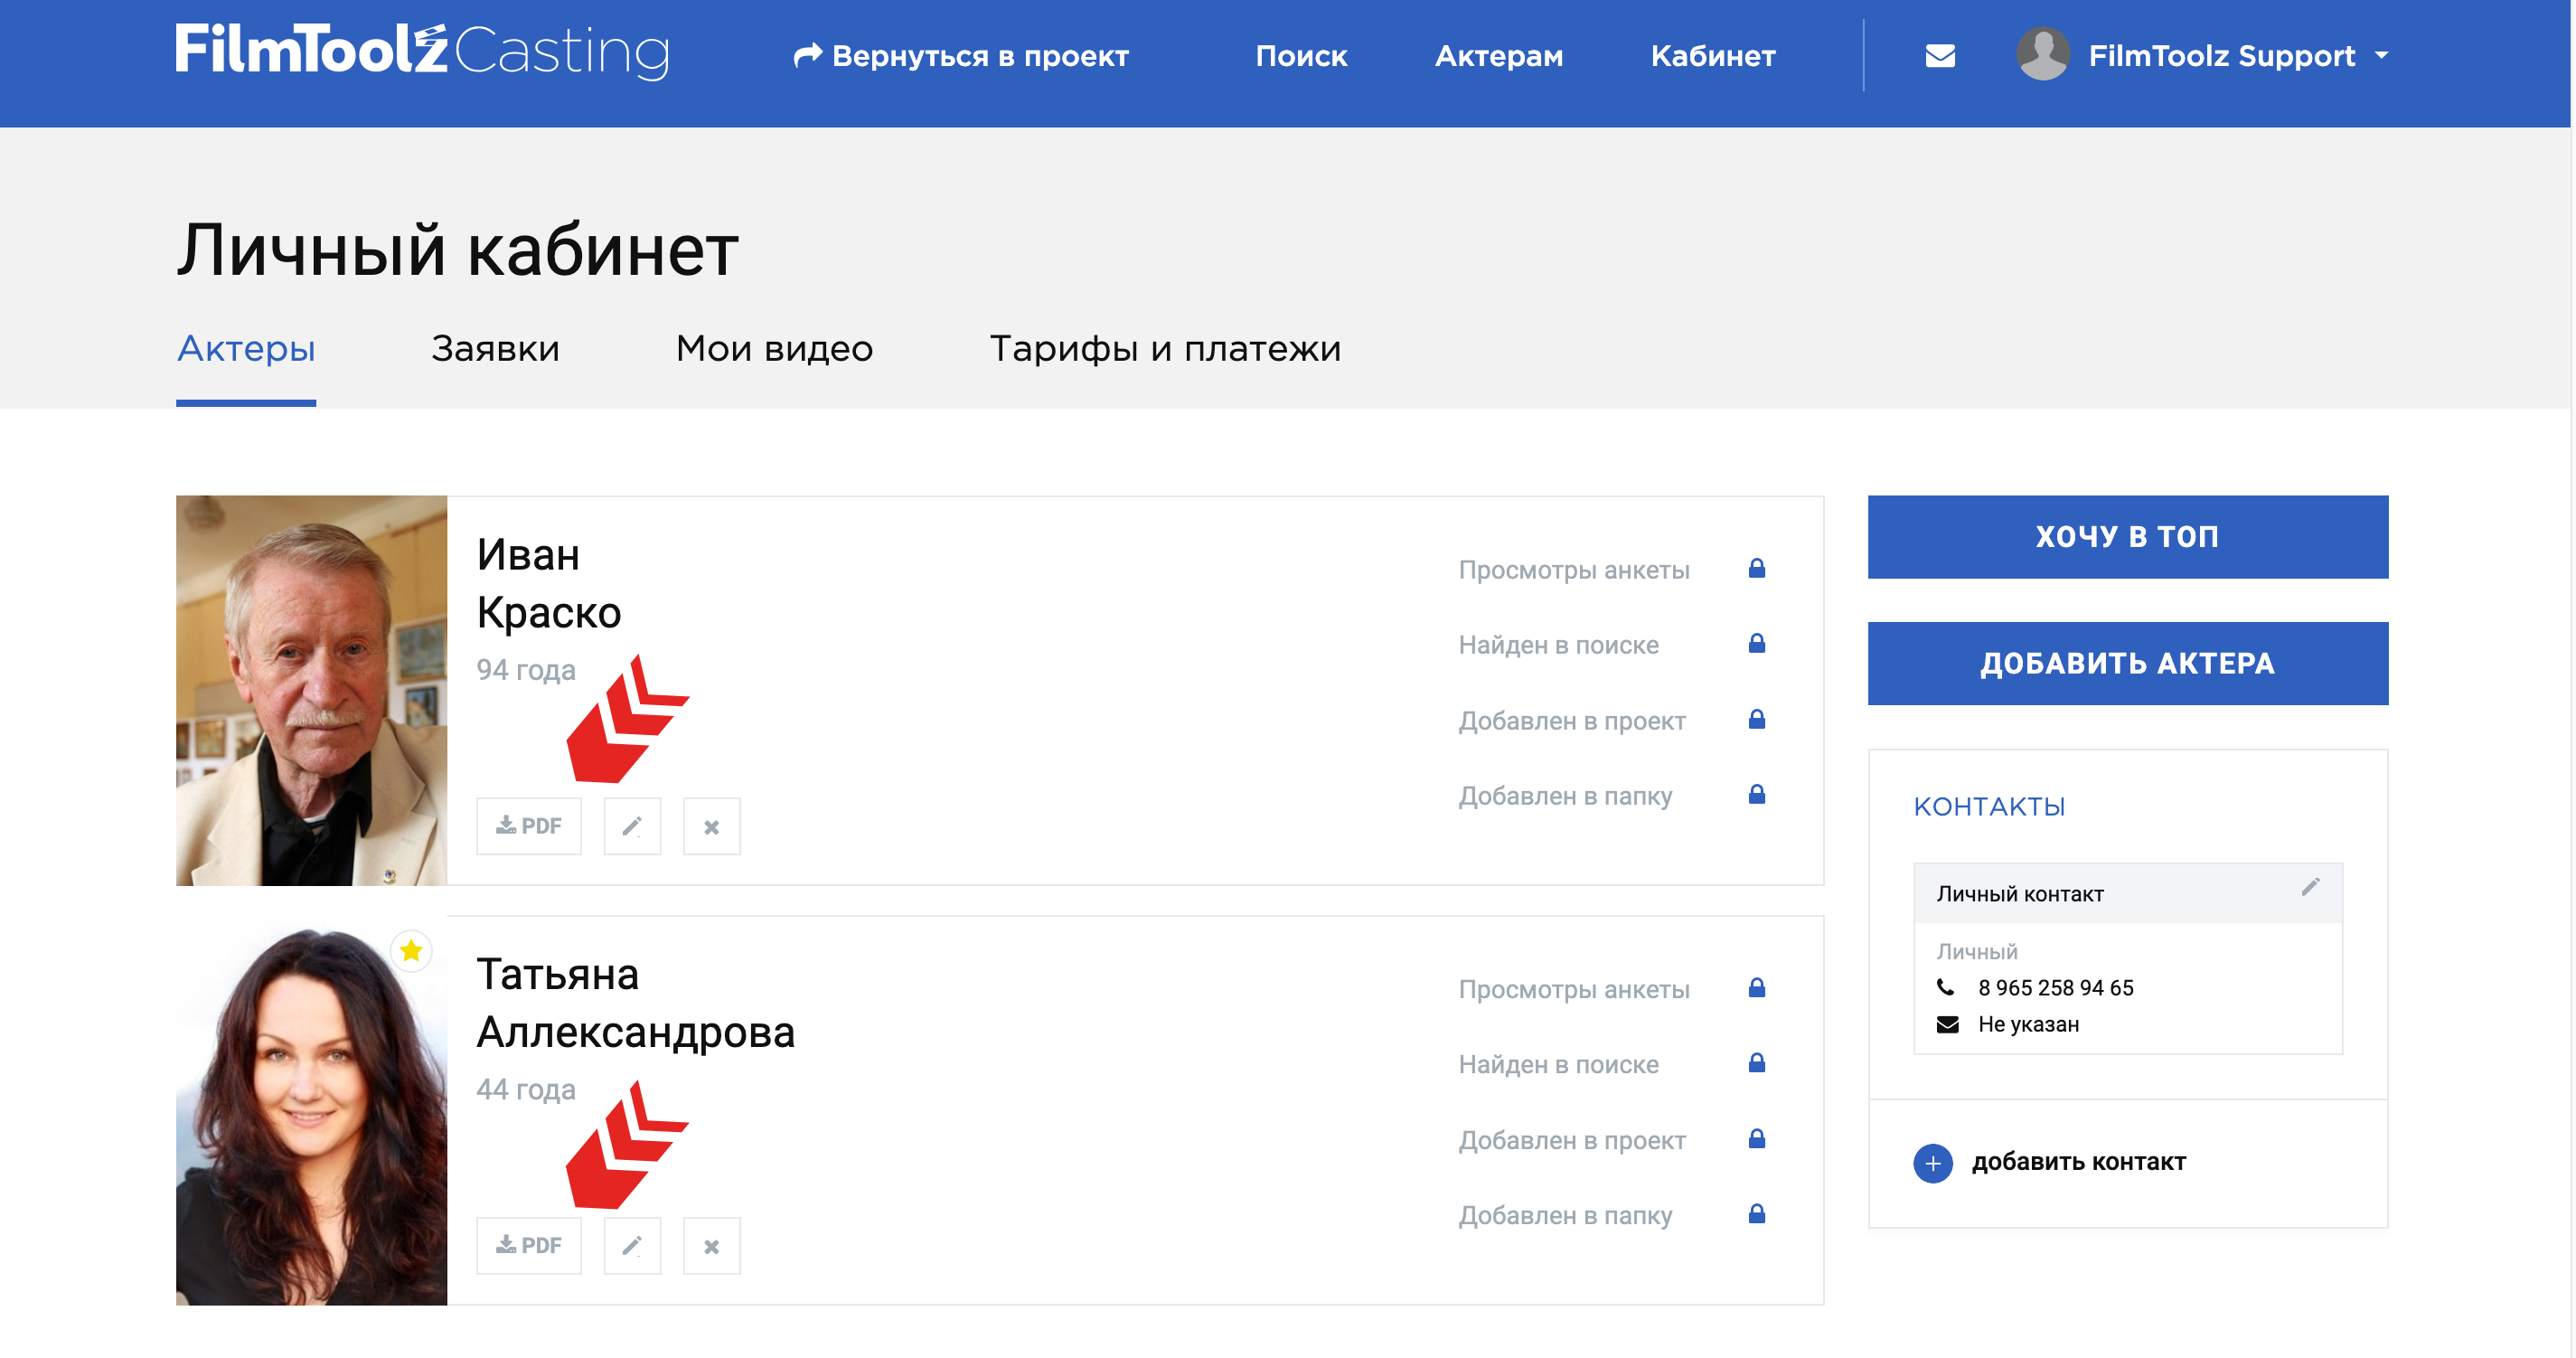Image resolution: width=2576 pixels, height=1358 pixels.
Task: Click lock icon by Татьяна's Просмотры анкеты
Action: [1757, 988]
